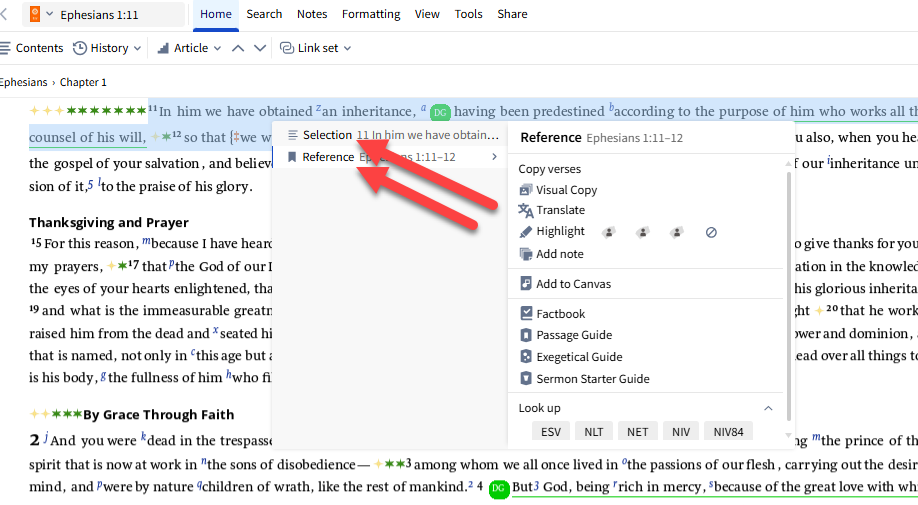Click the orange ESV resource icon

click(35, 14)
